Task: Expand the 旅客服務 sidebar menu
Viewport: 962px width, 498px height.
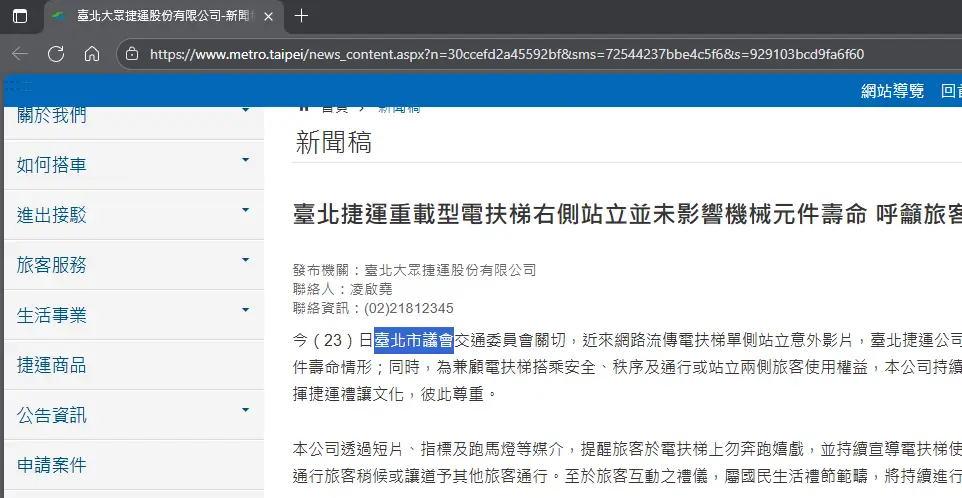Action: pyautogui.click(x=134, y=265)
